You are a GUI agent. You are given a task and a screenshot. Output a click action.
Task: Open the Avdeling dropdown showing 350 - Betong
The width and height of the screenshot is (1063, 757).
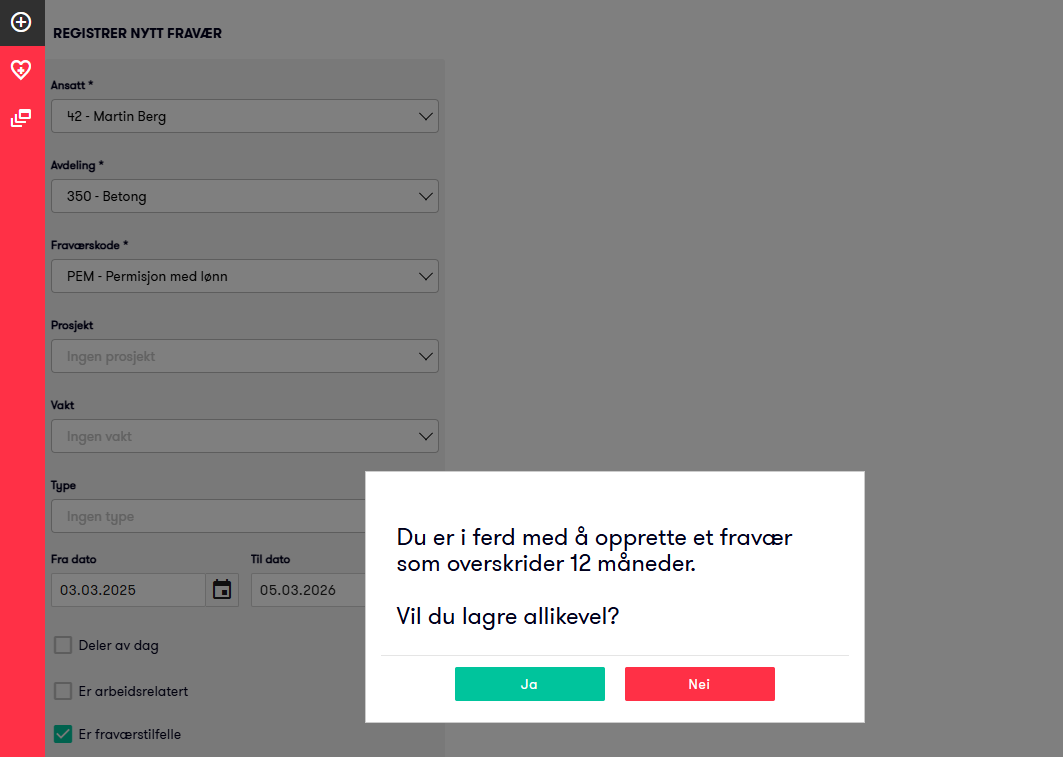pyautogui.click(x=244, y=197)
